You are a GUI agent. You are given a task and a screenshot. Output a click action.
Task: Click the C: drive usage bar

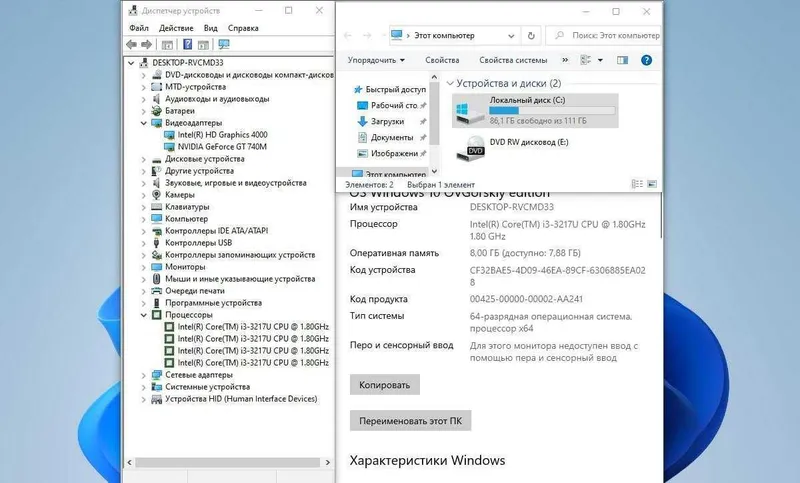[x=552, y=110]
